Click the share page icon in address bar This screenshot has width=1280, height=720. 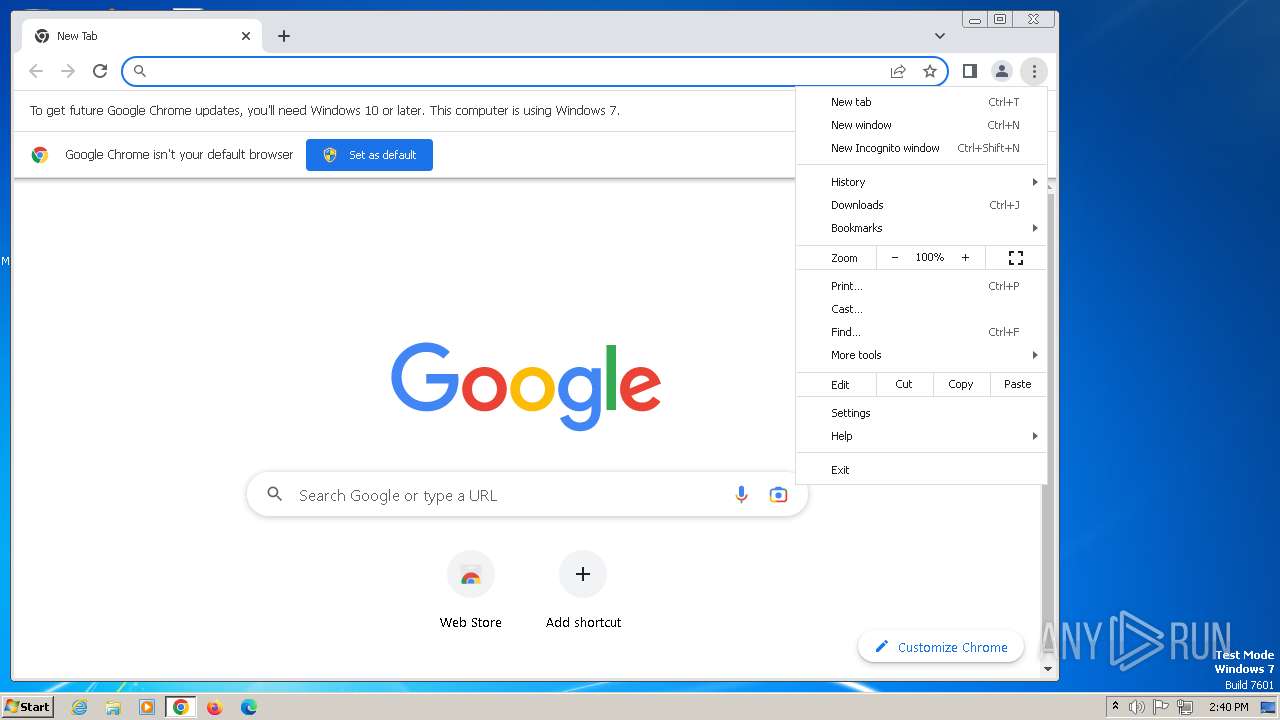[898, 71]
